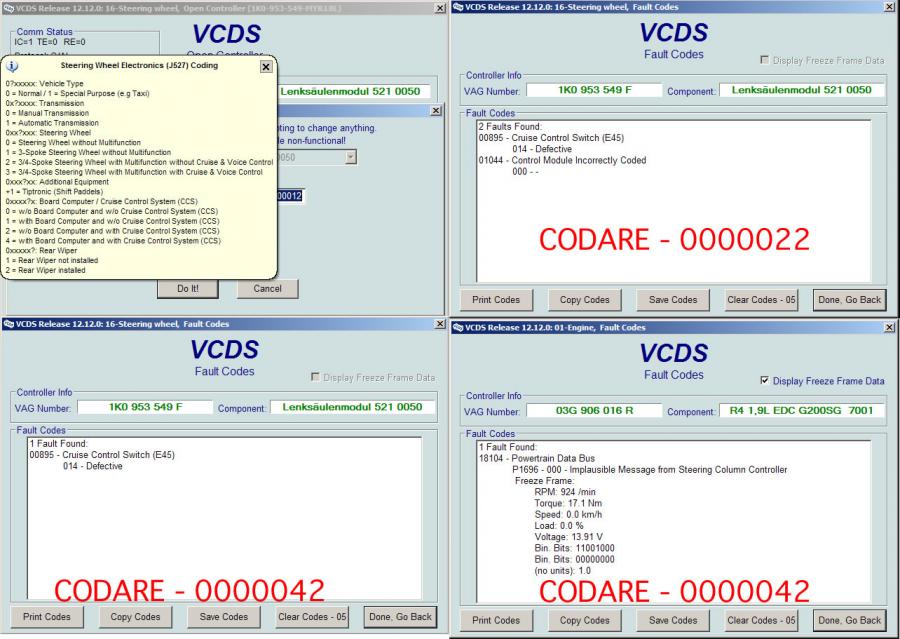
Task: Click the VAG Number field showing 03G 906 016 R
Action: [594, 411]
